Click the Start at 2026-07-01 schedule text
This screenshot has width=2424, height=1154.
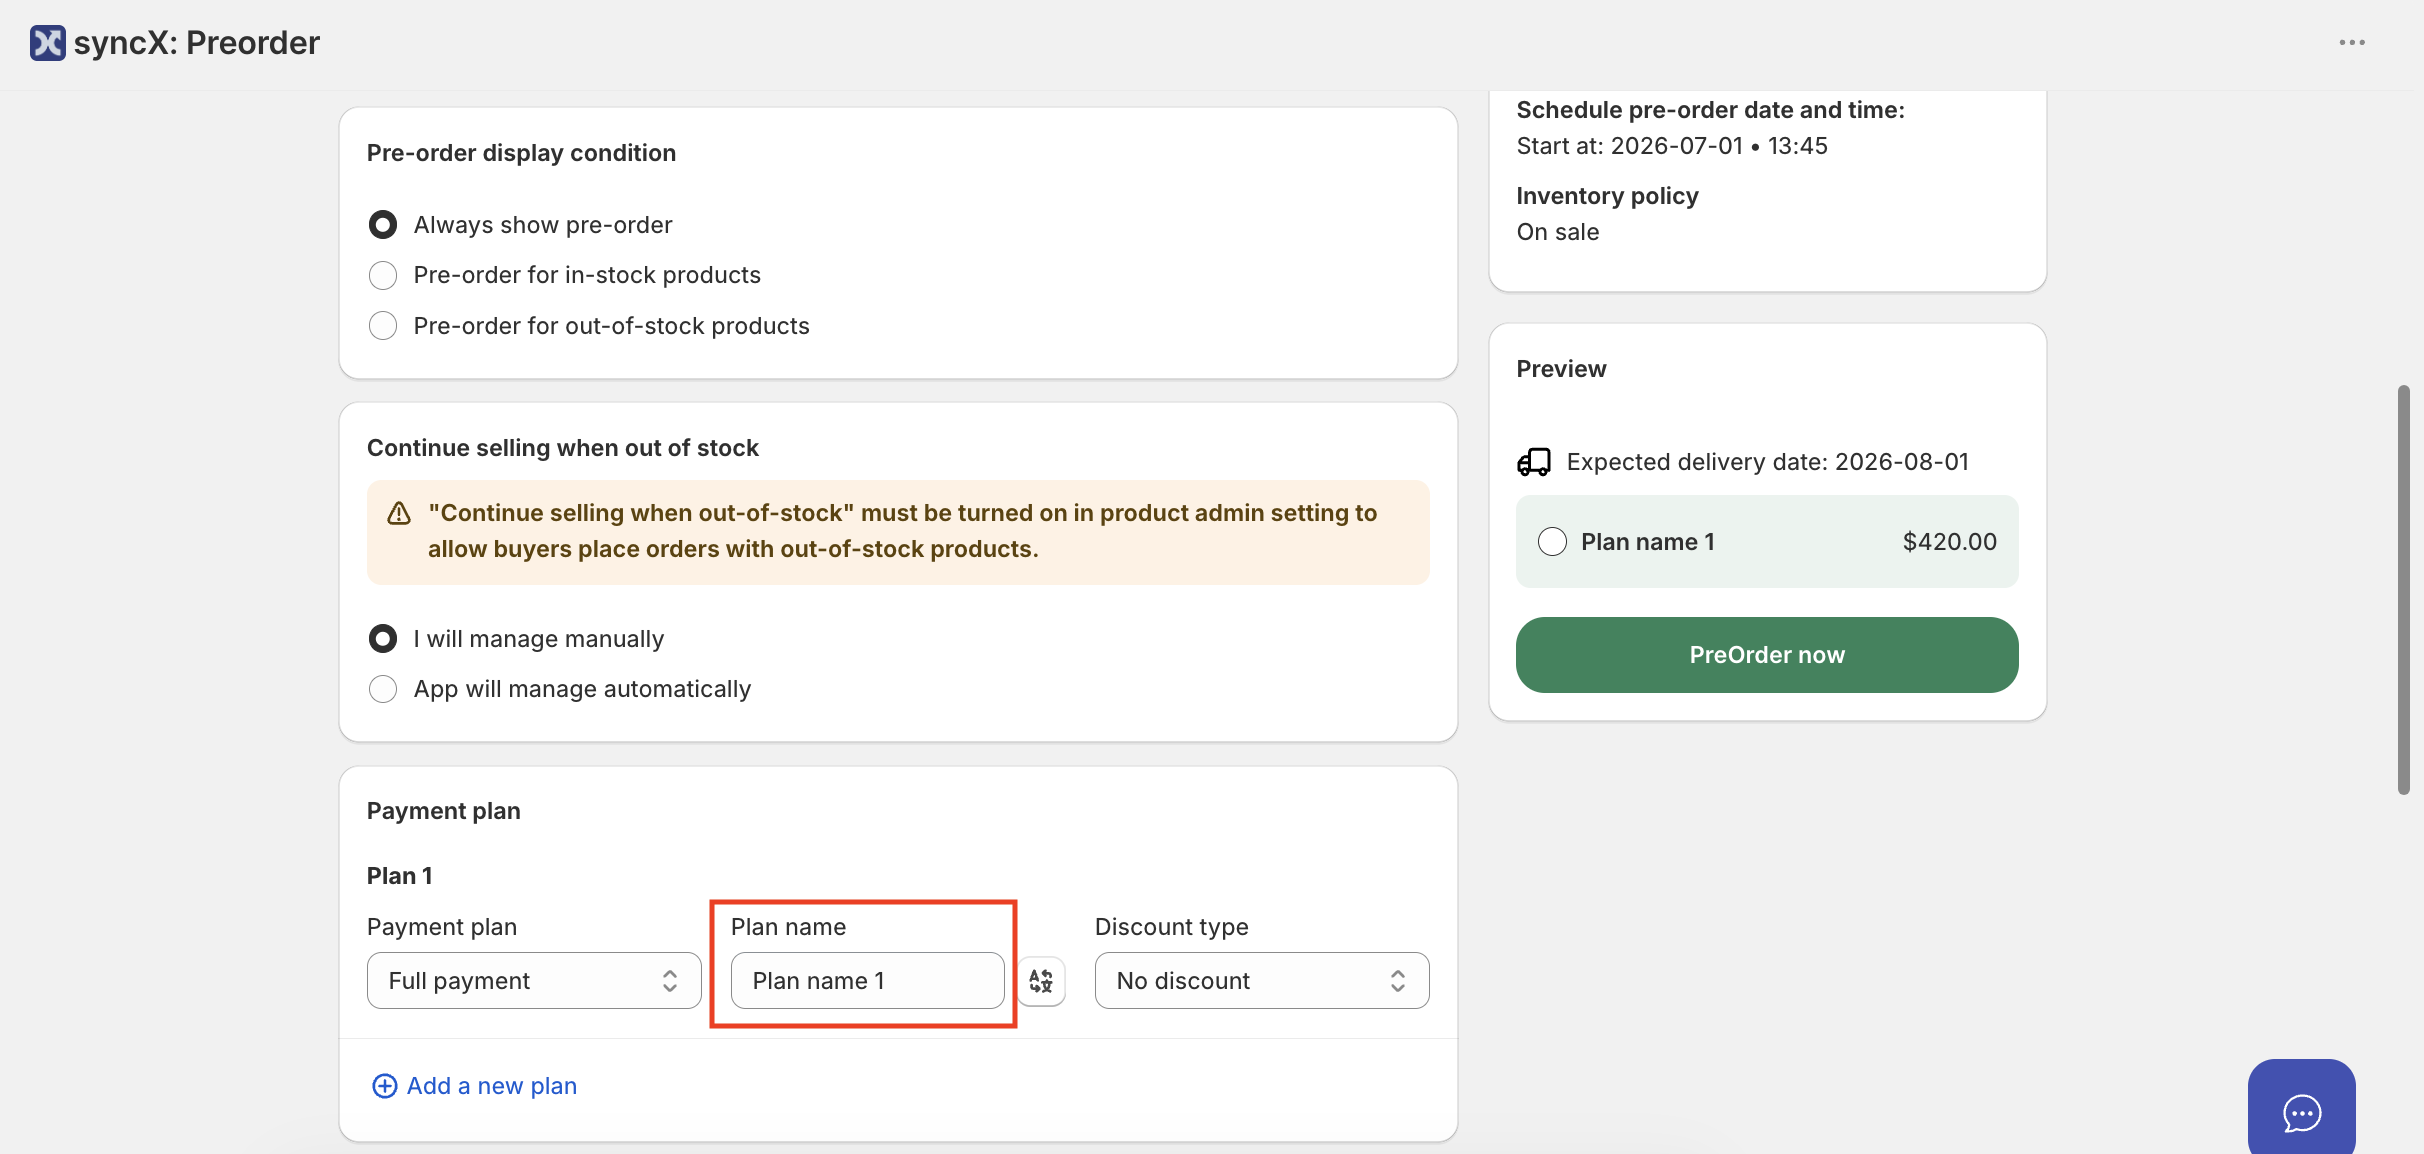1672,146
